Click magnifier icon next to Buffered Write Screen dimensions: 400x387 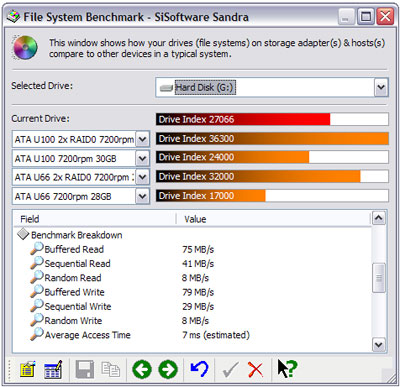coord(37,292)
